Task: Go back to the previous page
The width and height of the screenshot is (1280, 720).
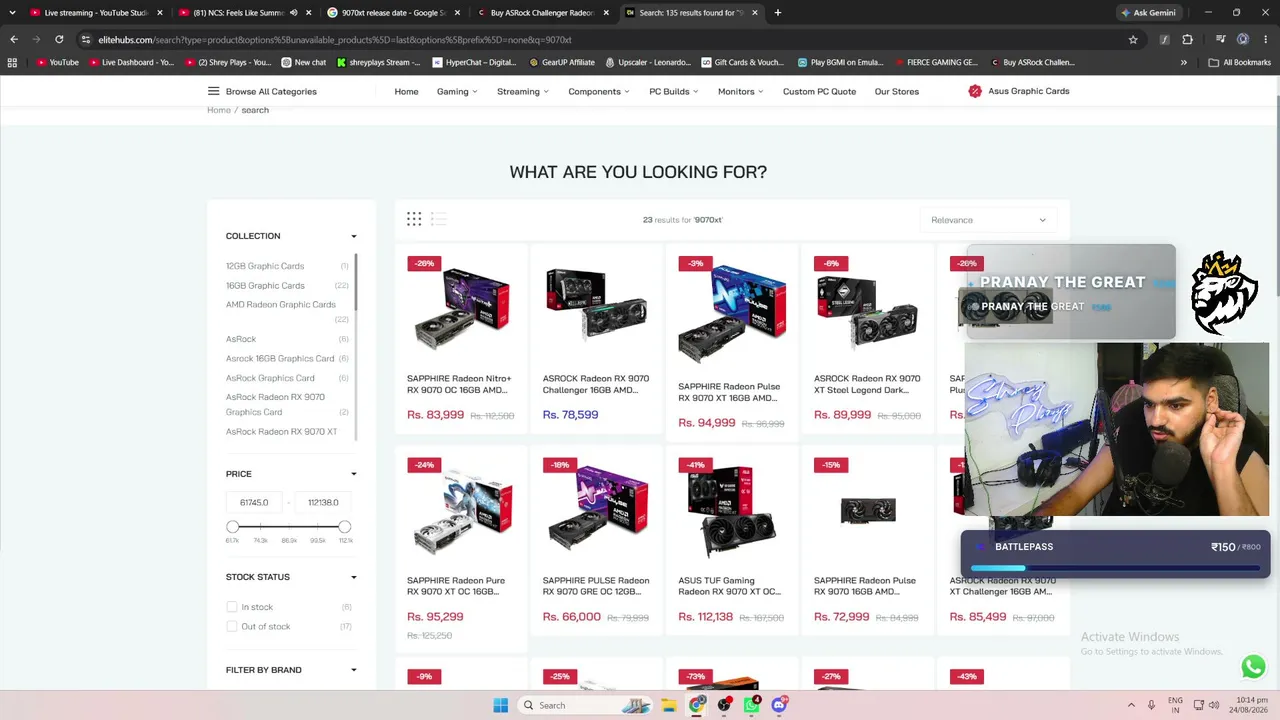Action: pyautogui.click(x=14, y=39)
